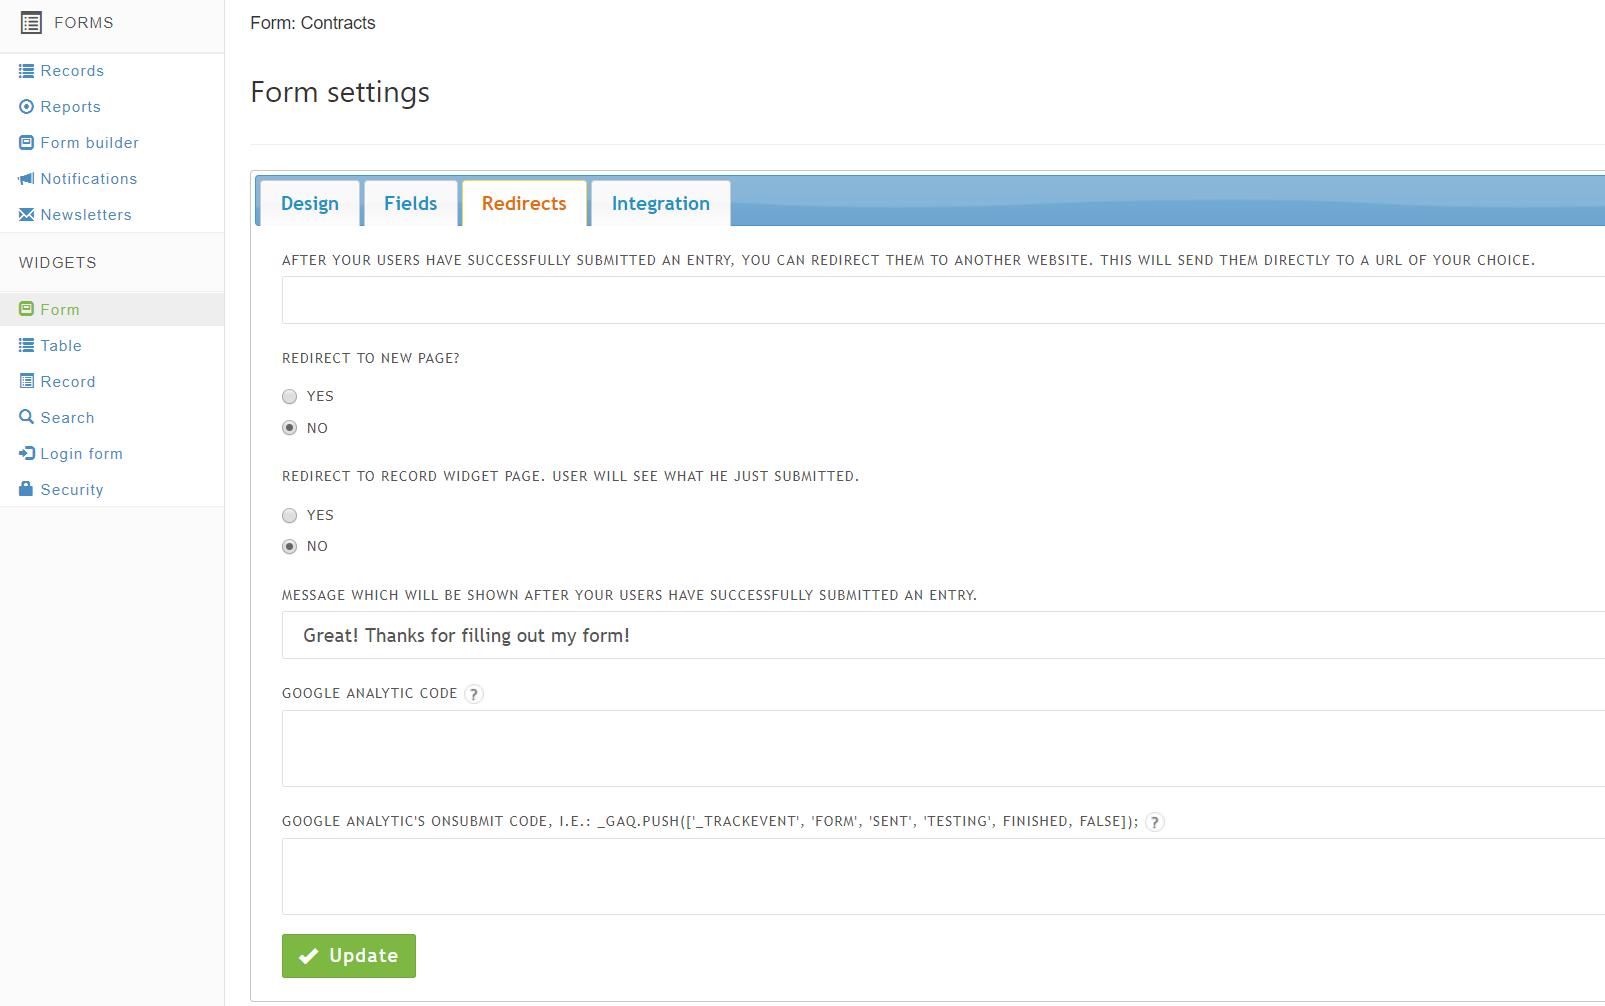Open the Integration tab

[661, 203]
